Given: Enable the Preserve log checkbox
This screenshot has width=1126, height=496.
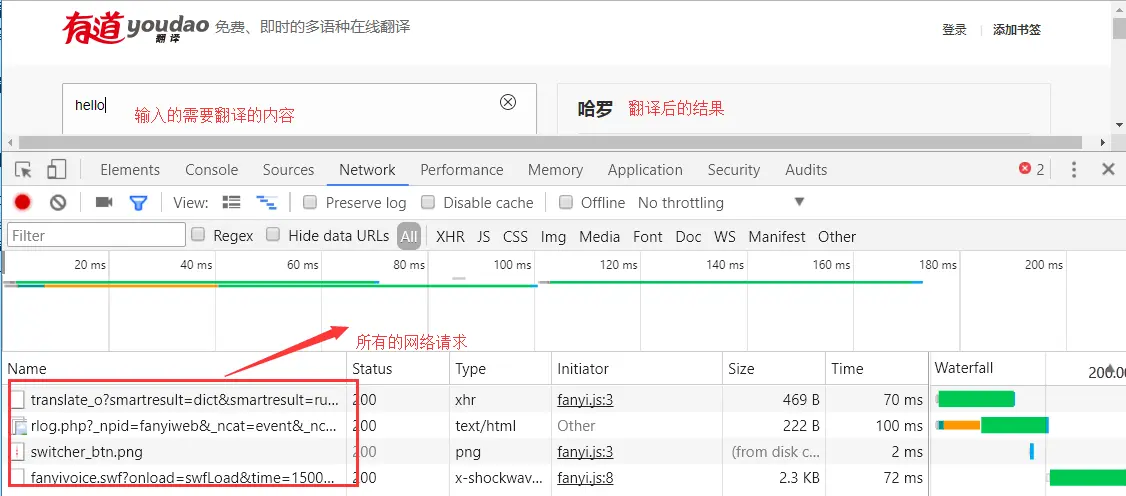Looking at the screenshot, I should (310, 202).
